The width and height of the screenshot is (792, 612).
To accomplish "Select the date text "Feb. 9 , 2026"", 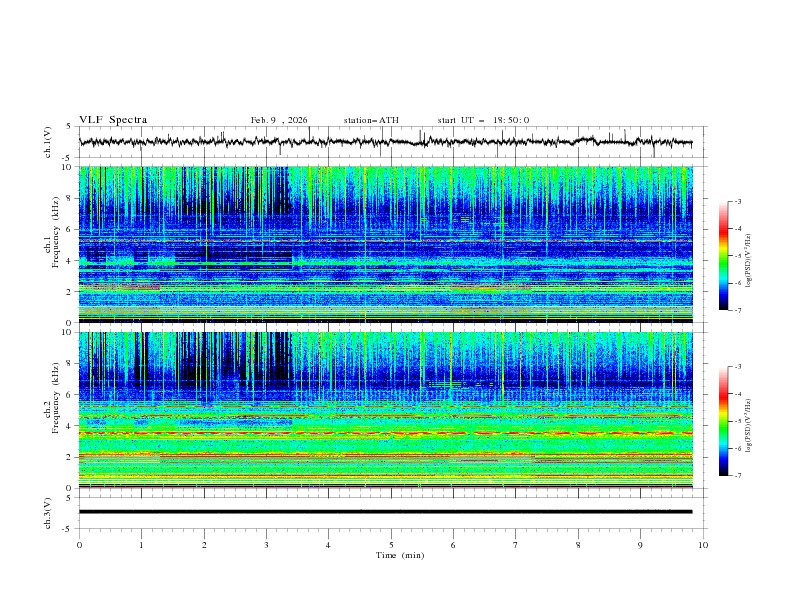I will (279, 120).
